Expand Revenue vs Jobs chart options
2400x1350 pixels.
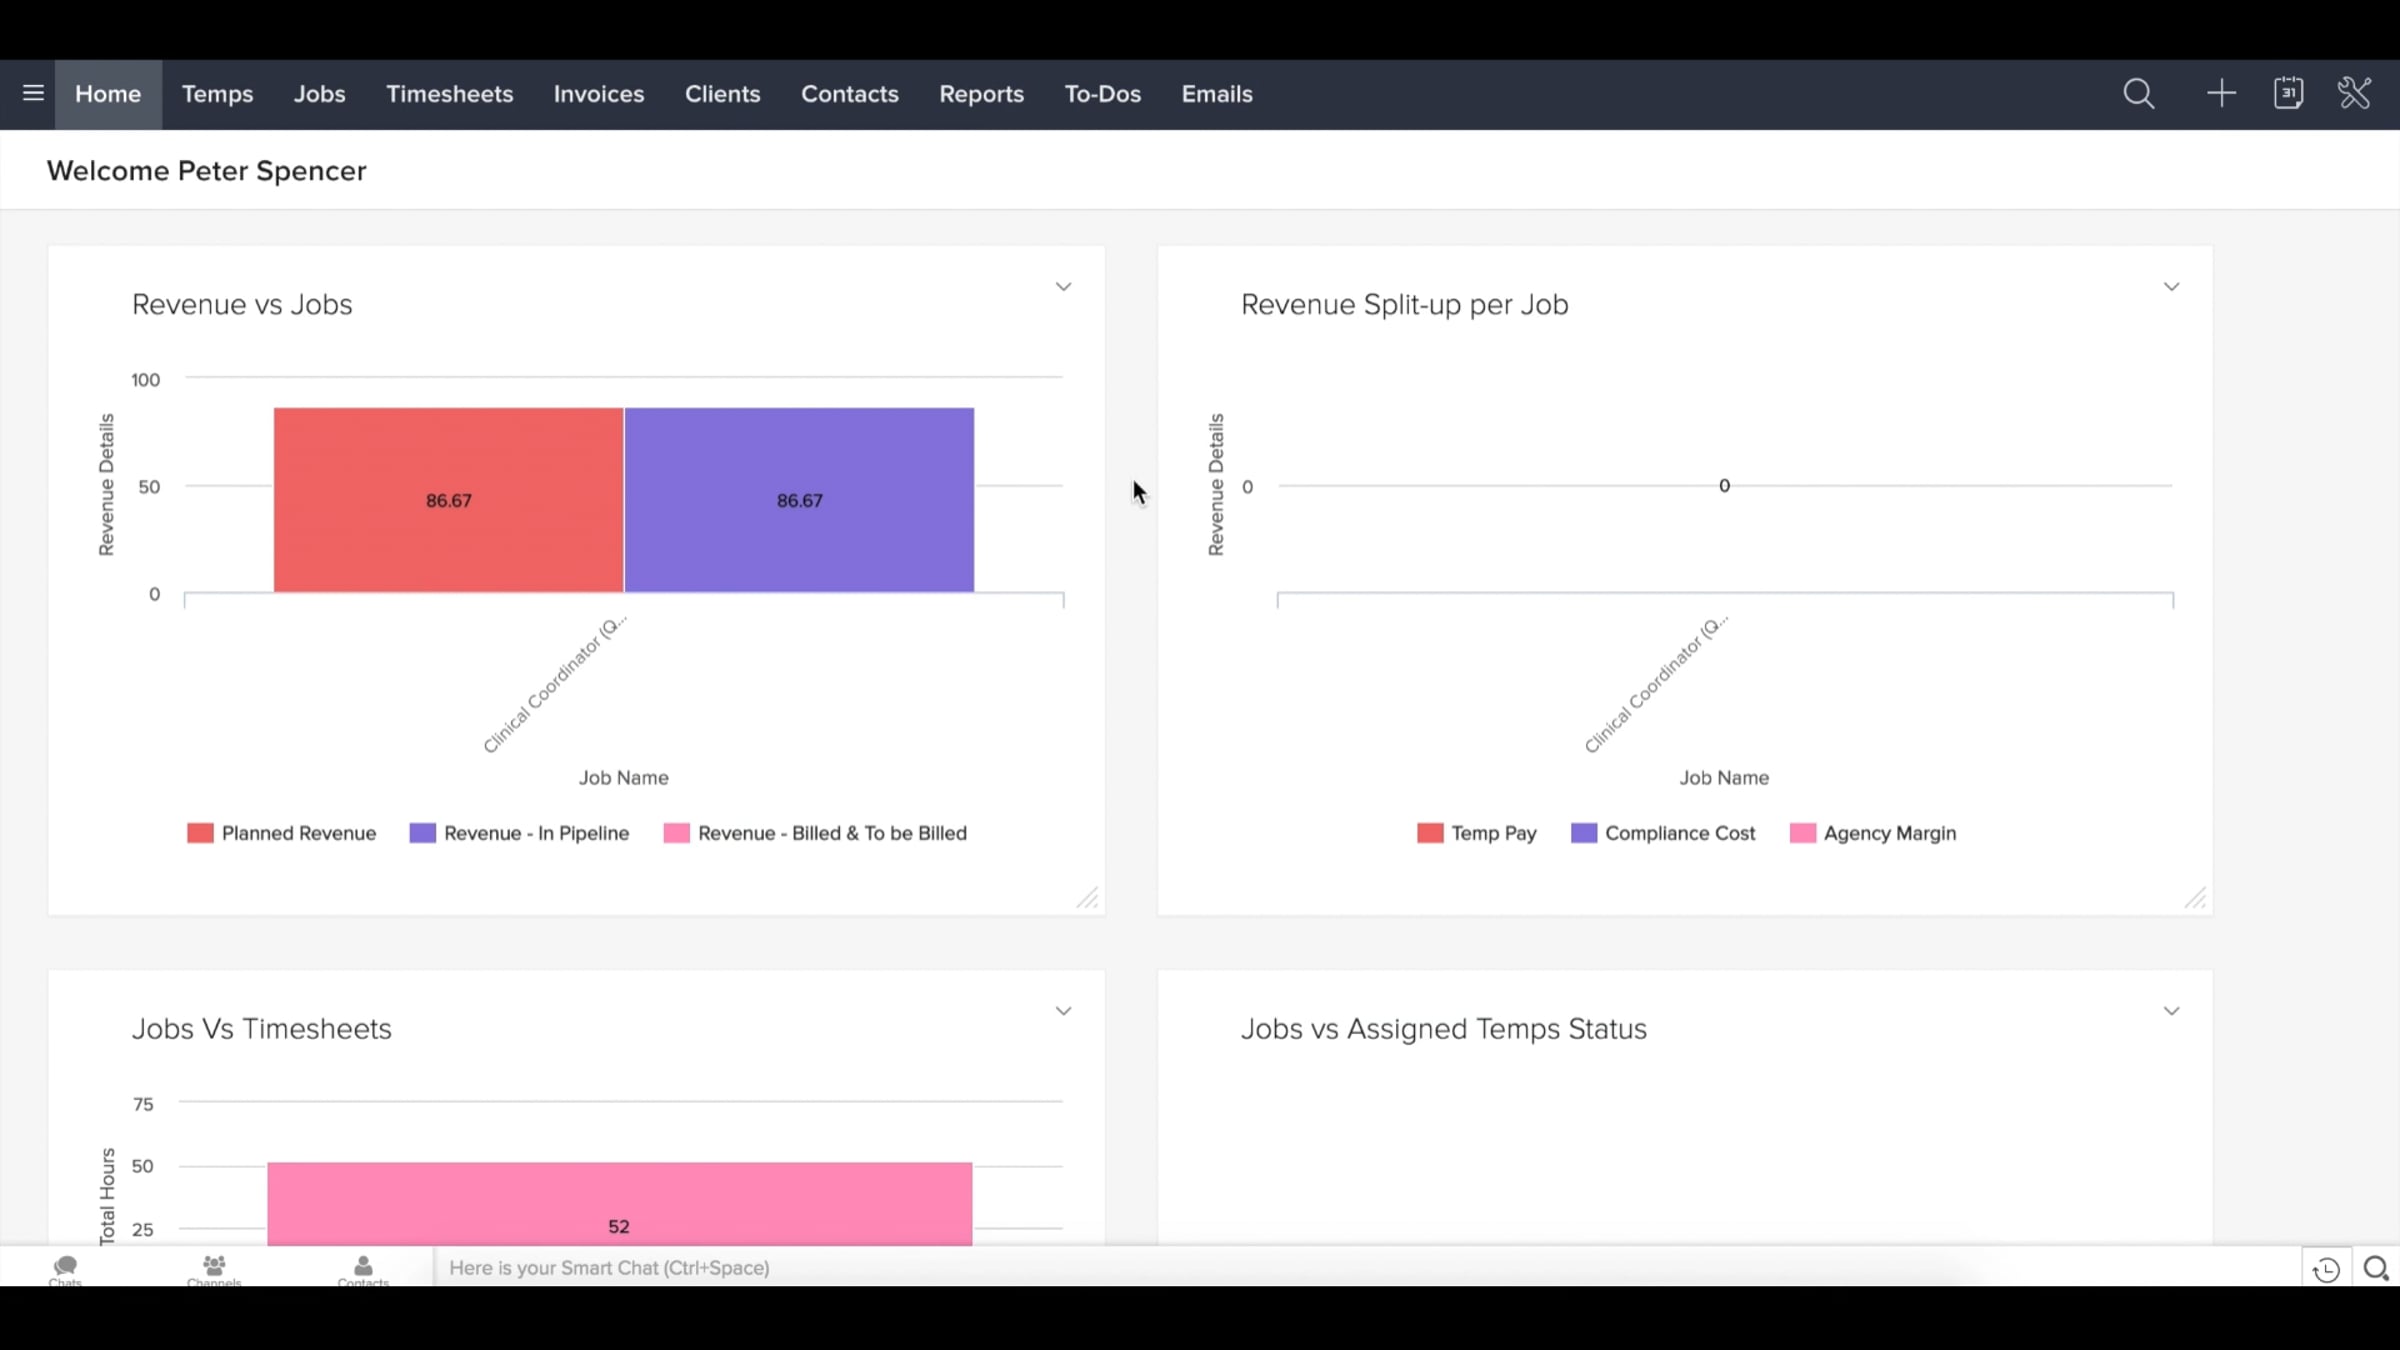click(x=1063, y=287)
